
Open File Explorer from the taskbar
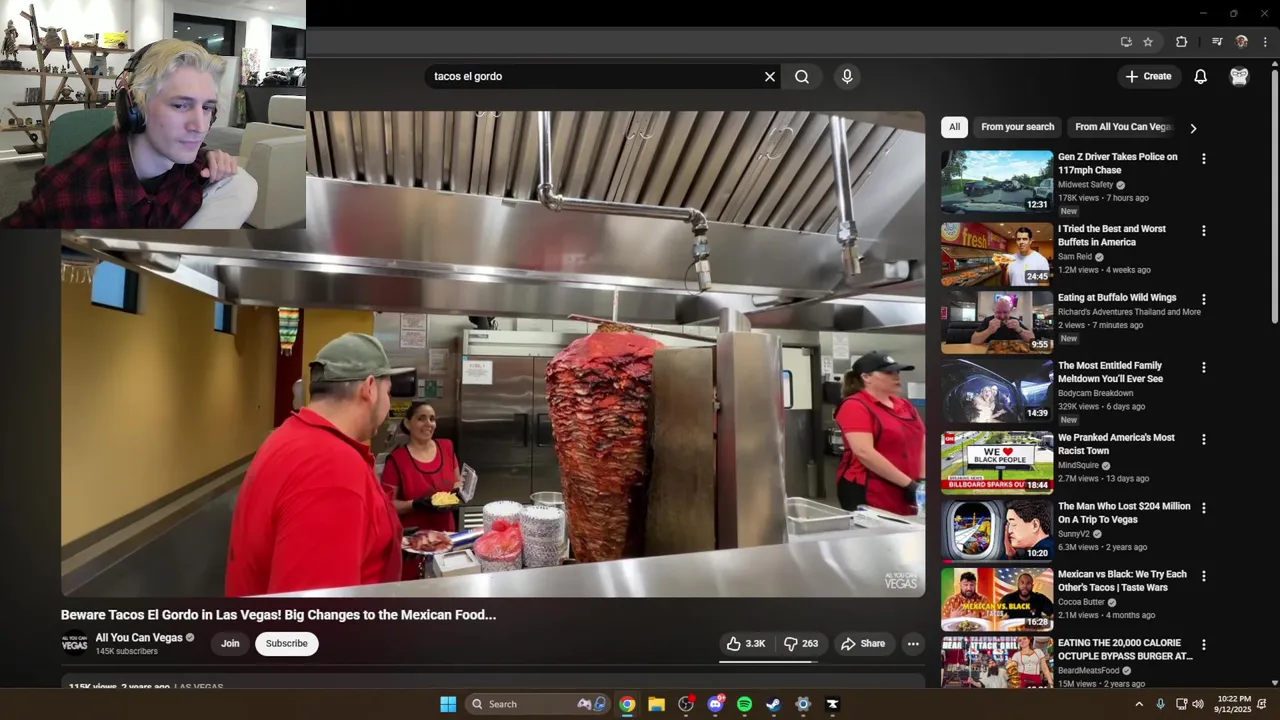click(656, 704)
